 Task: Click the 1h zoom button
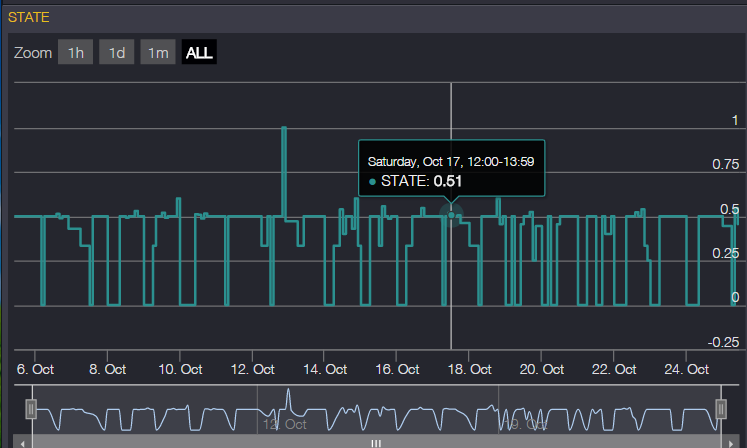[75, 53]
